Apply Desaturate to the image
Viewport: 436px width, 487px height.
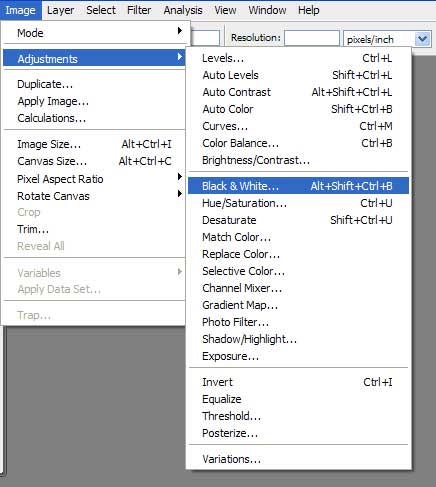point(298,220)
